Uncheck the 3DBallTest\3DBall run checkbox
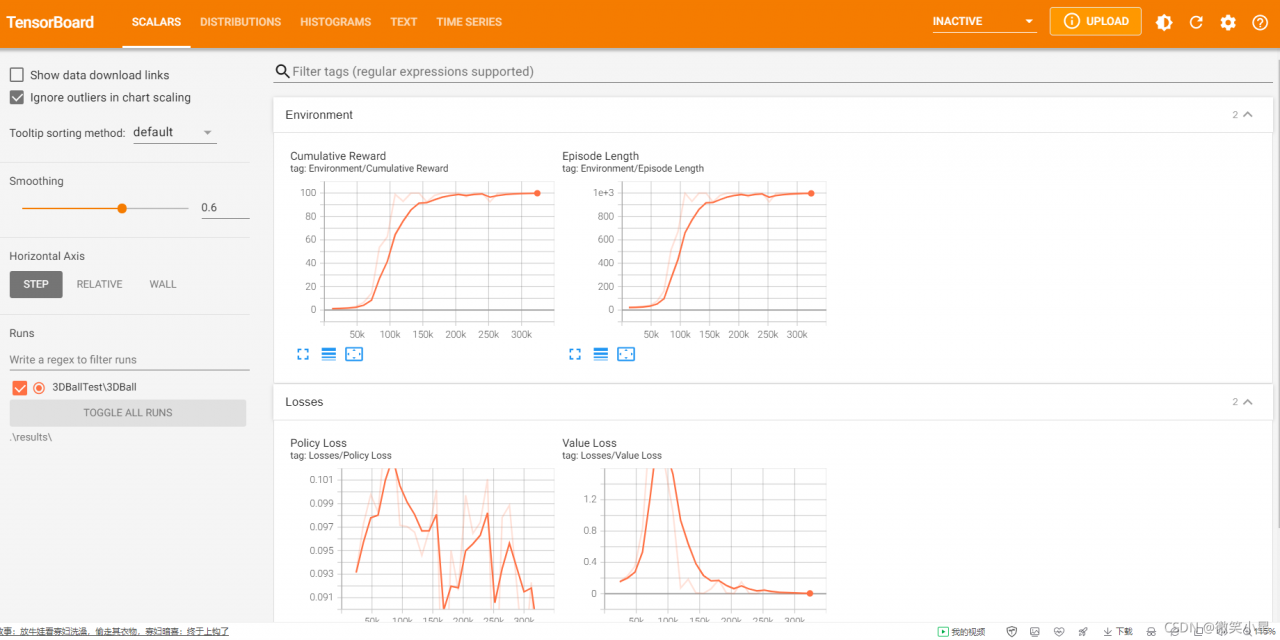1280x640 pixels. tap(20, 387)
